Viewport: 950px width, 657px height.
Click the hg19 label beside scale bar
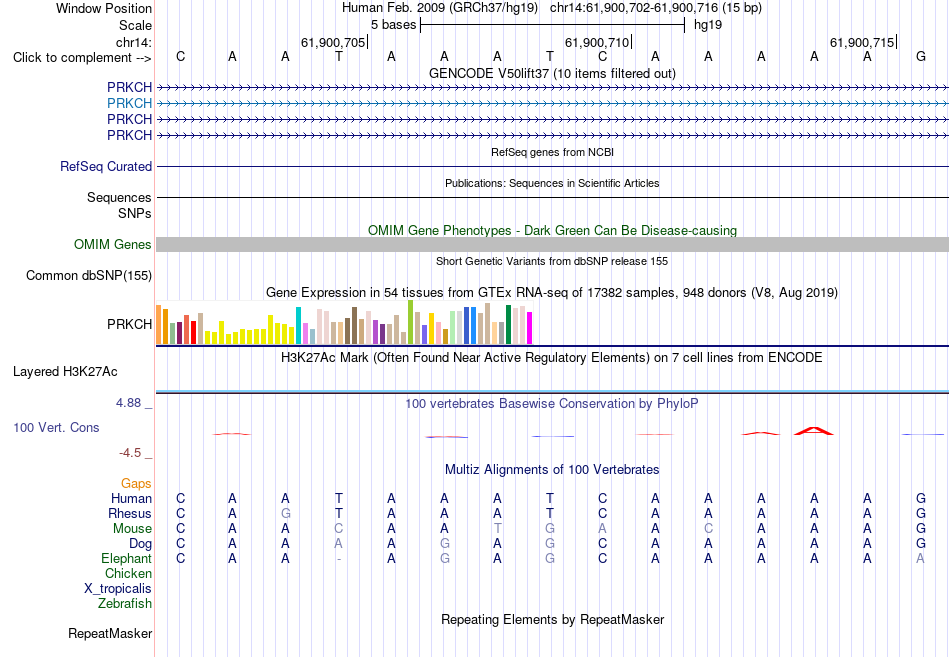coord(708,25)
